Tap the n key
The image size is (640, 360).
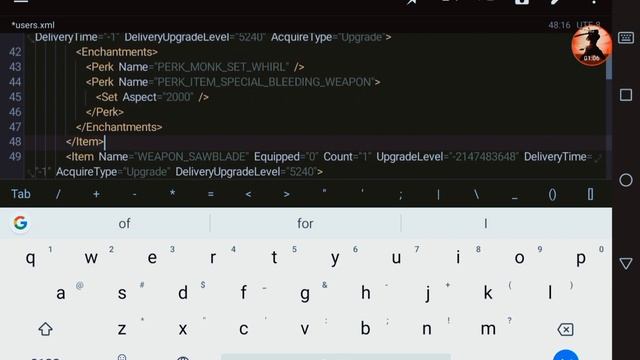point(427,329)
